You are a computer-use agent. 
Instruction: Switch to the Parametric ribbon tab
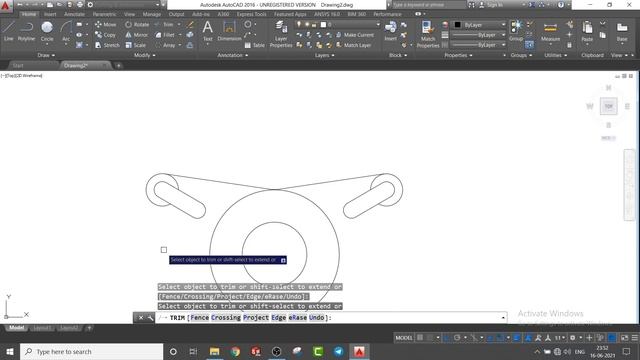click(x=104, y=14)
